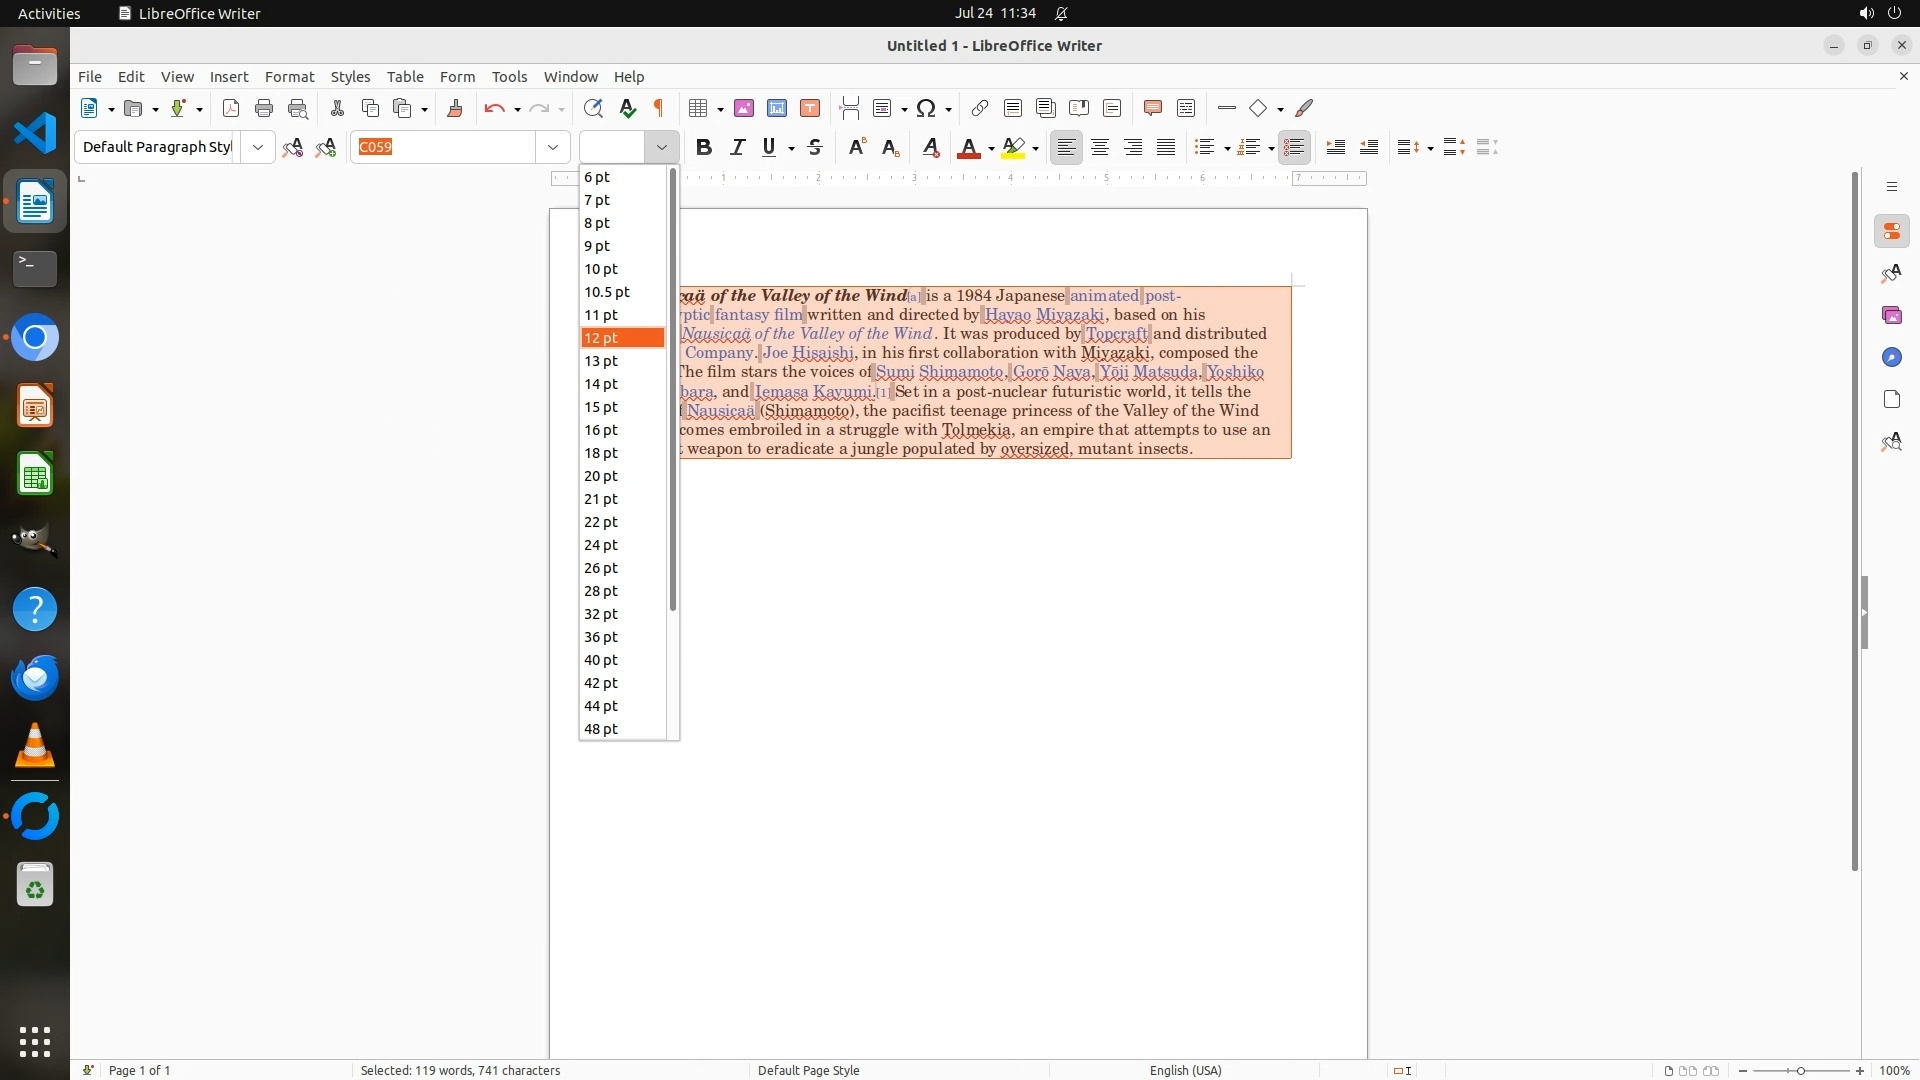Screen dimensions: 1920x1080
Task: Open Thunderbird from the Ubuntu dock
Action: (35, 678)
